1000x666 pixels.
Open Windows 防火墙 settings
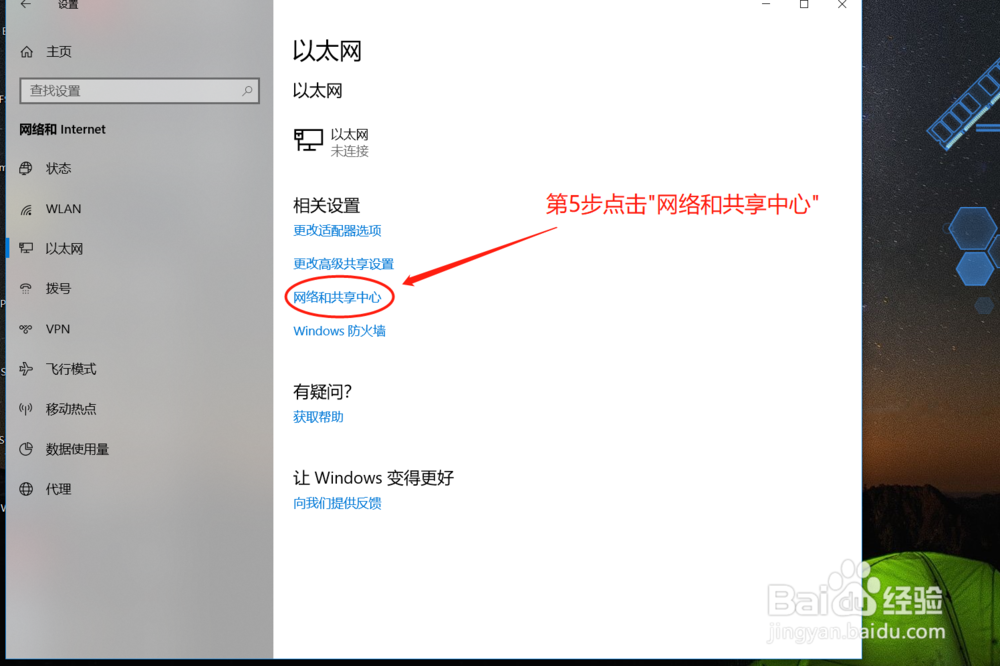(x=339, y=331)
